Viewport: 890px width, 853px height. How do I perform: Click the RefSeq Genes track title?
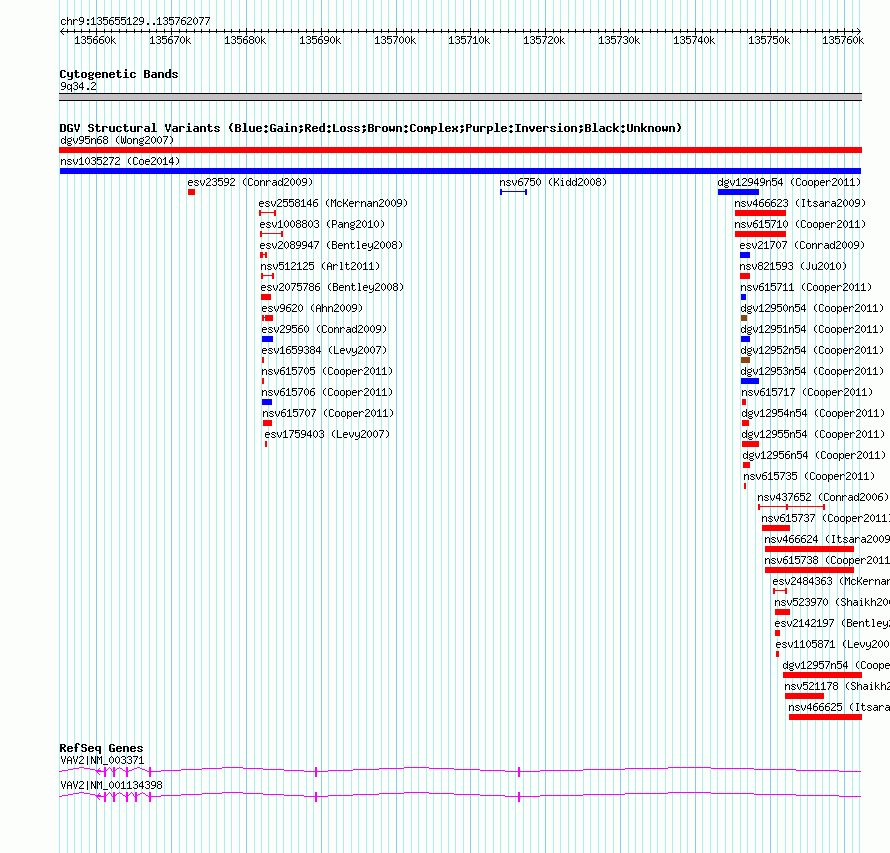click(x=101, y=748)
